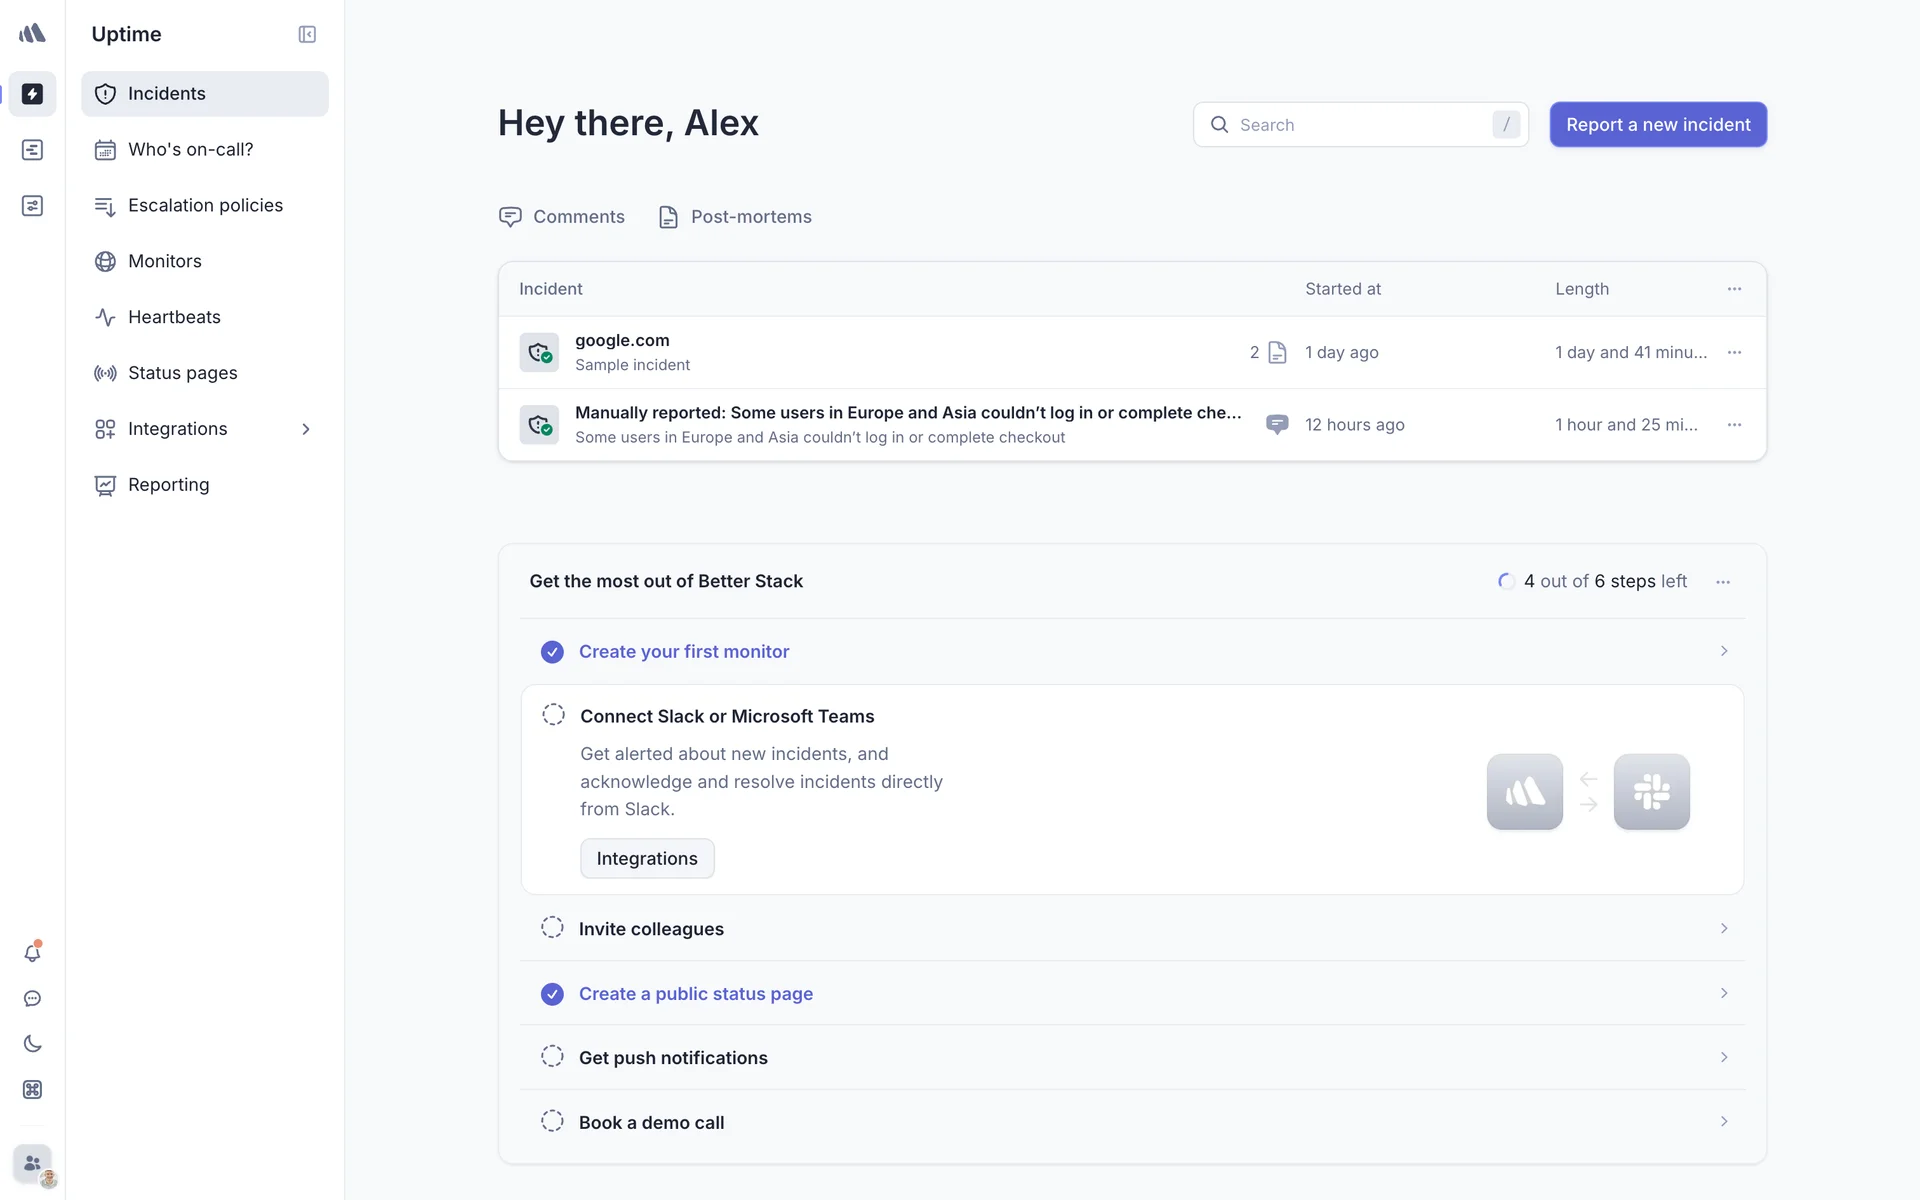The image size is (1920, 1200).
Task: Toggle dark mode moon icon
Action: [32, 1044]
